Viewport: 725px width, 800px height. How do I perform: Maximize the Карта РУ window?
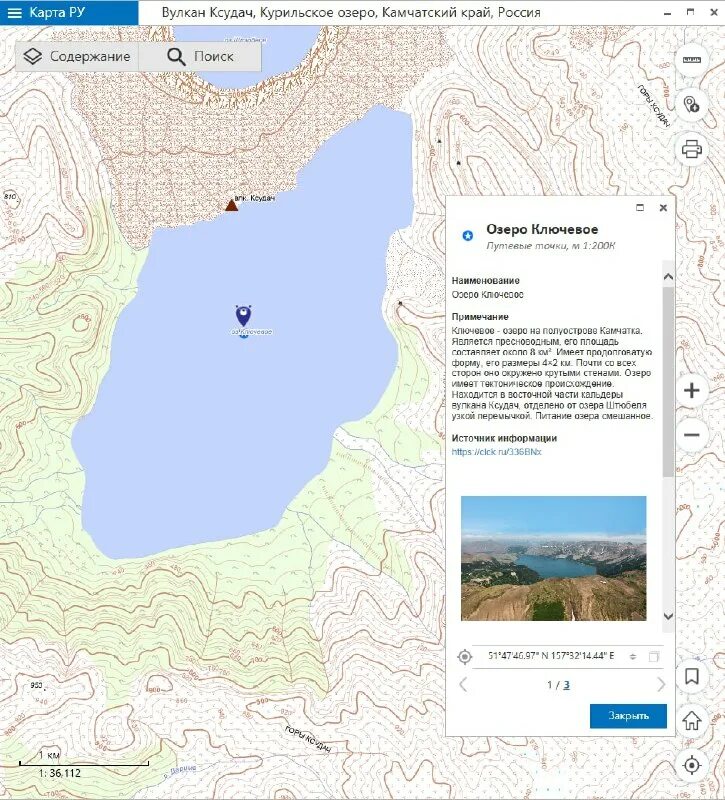pos(690,12)
